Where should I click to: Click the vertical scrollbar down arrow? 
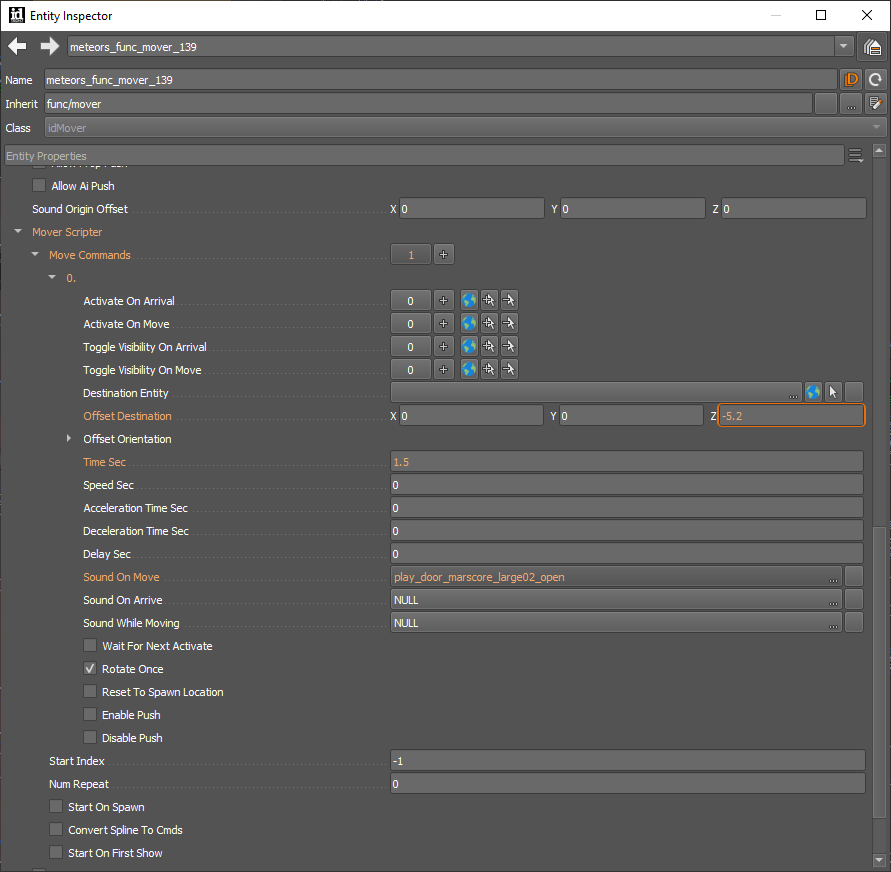(879, 860)
